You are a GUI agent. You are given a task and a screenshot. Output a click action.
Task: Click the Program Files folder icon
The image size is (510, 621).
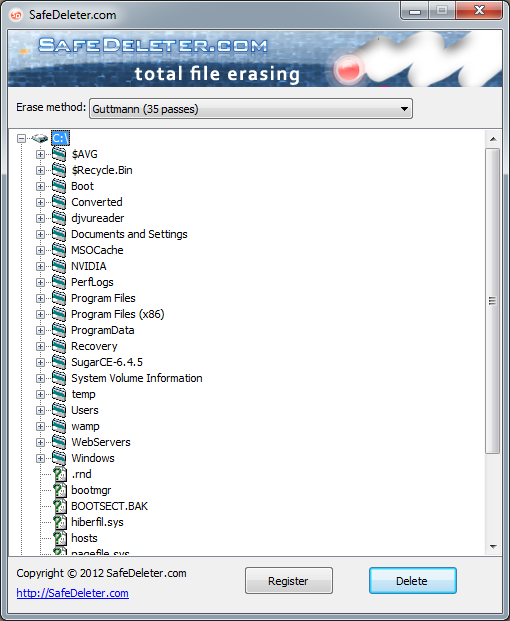coord(59,297)
